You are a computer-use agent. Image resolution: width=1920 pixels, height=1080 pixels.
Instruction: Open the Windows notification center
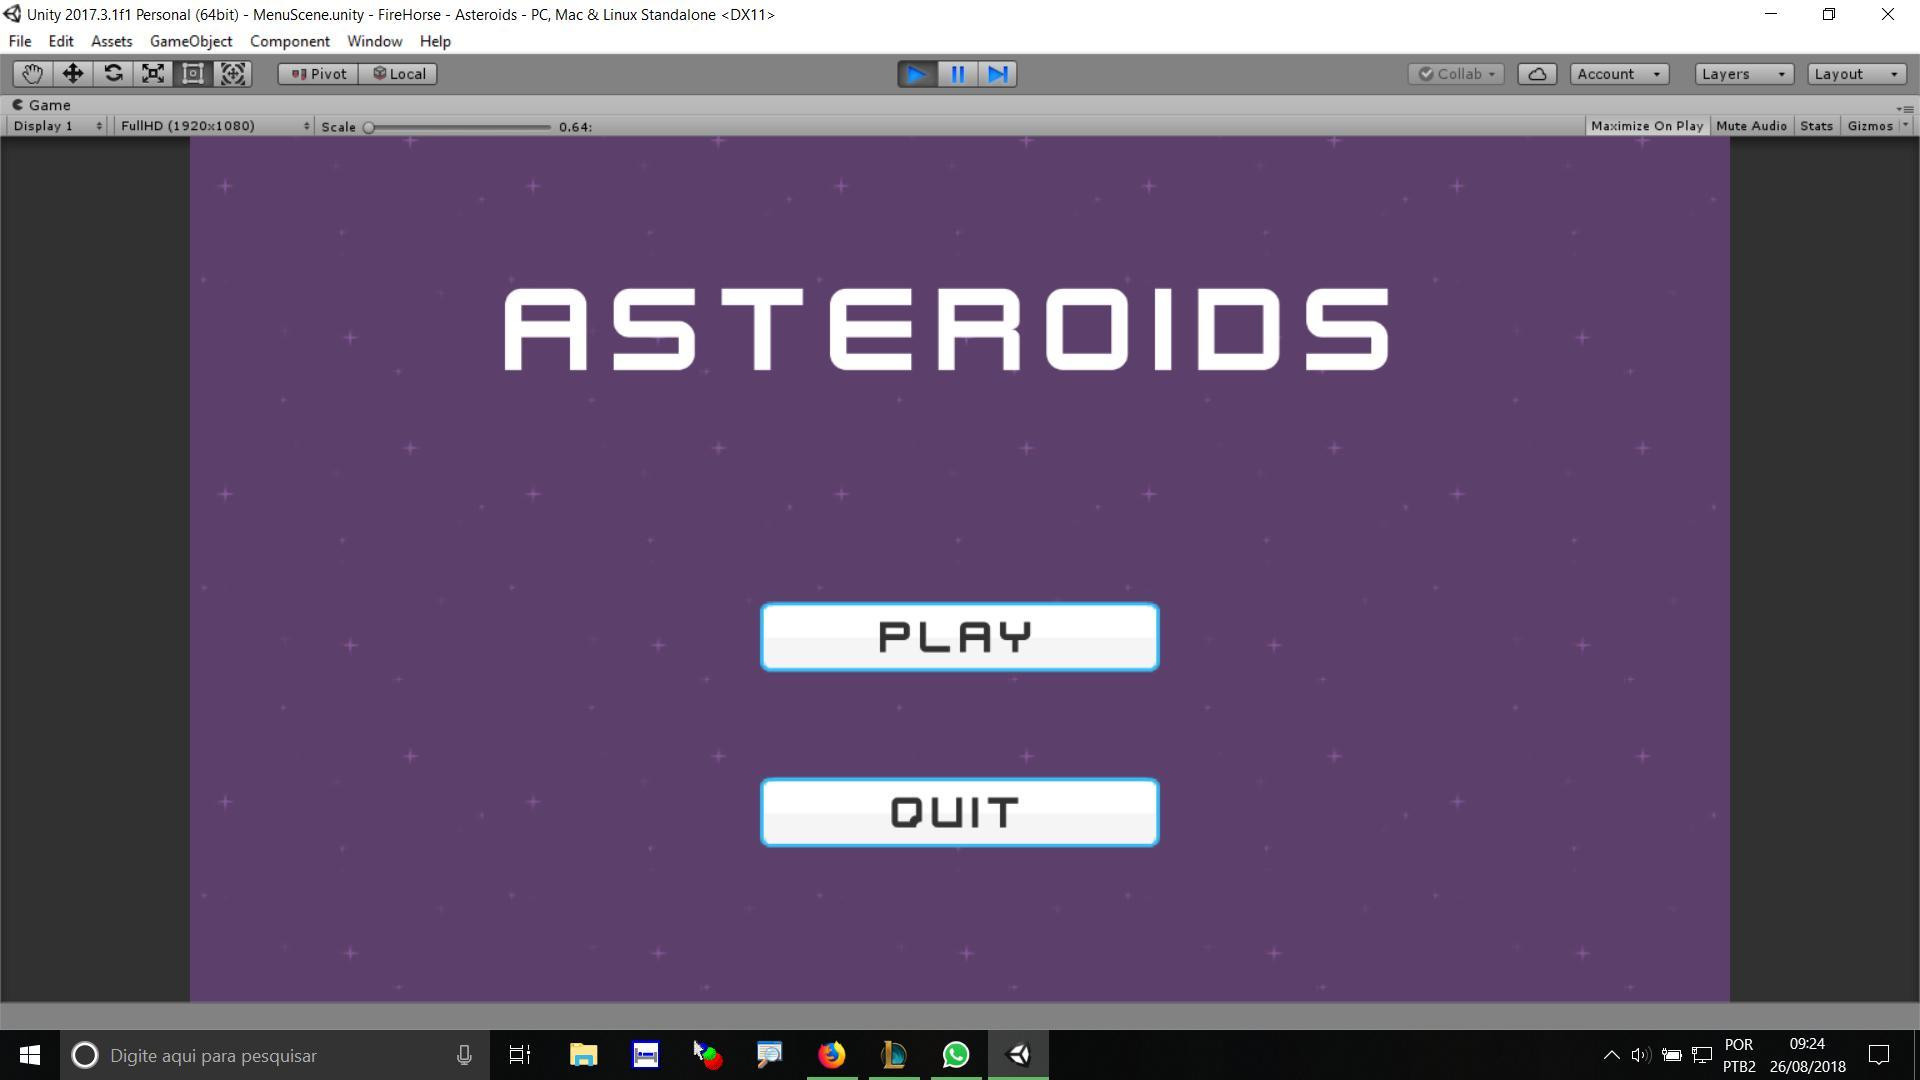click(x=1879, y=1055)
